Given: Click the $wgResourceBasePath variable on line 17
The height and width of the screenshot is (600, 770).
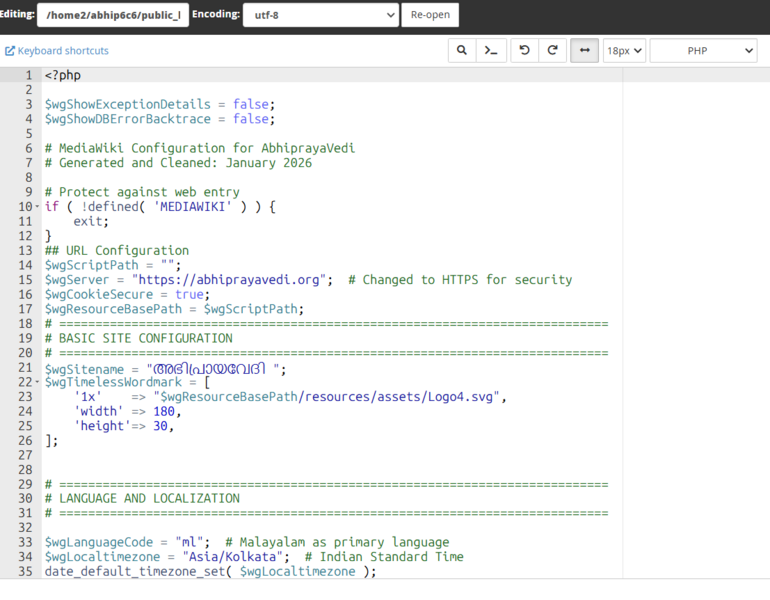Looking at the screenshot, I should (x=113, y=309).
